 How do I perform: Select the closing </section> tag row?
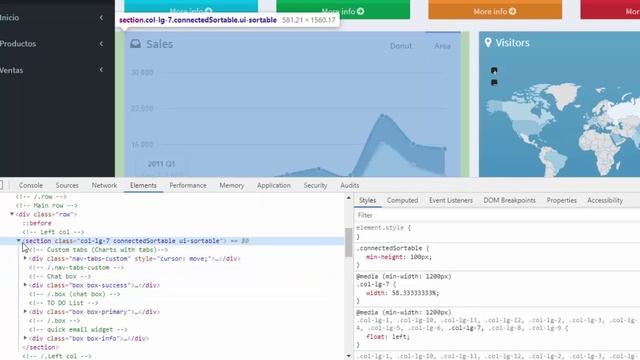coord(40,347)
